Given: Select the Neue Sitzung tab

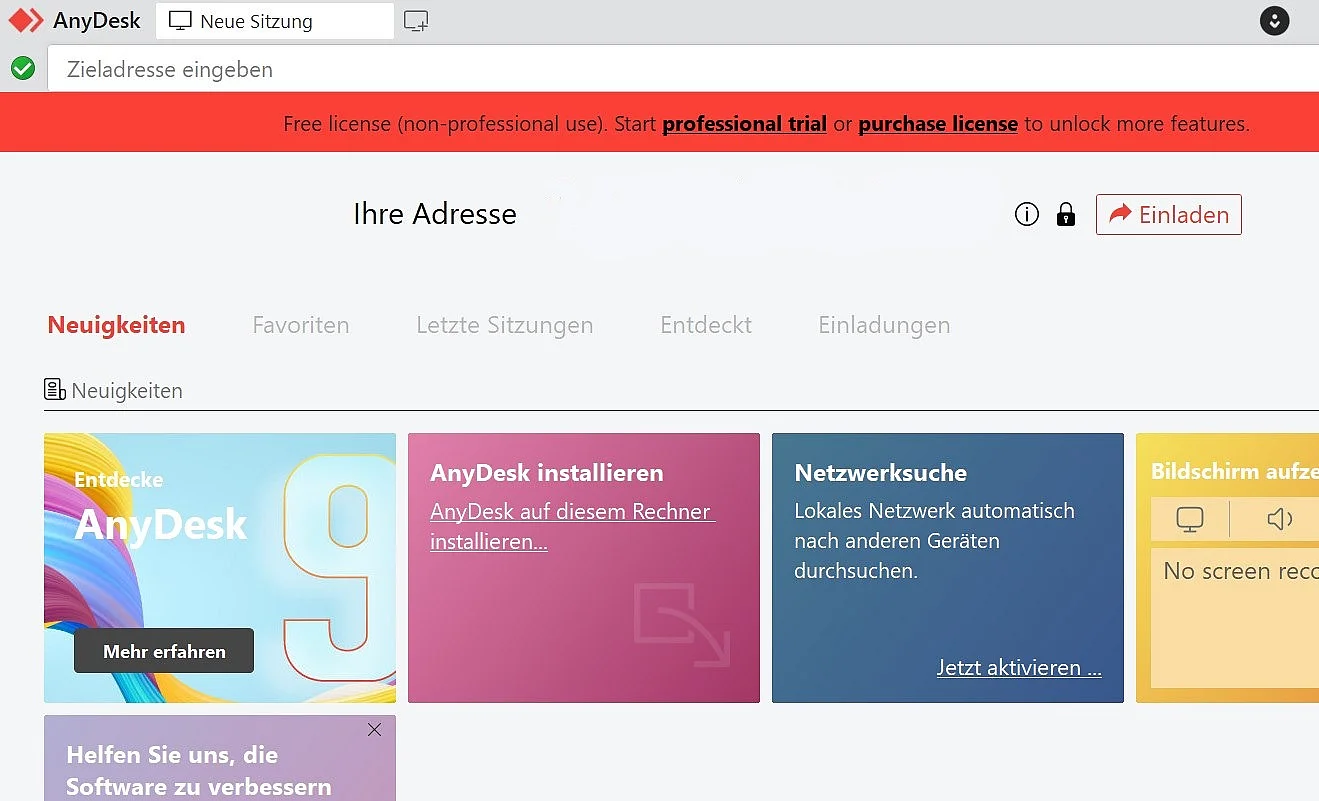Looking at the screenshot, I should [x=275, y=21].
